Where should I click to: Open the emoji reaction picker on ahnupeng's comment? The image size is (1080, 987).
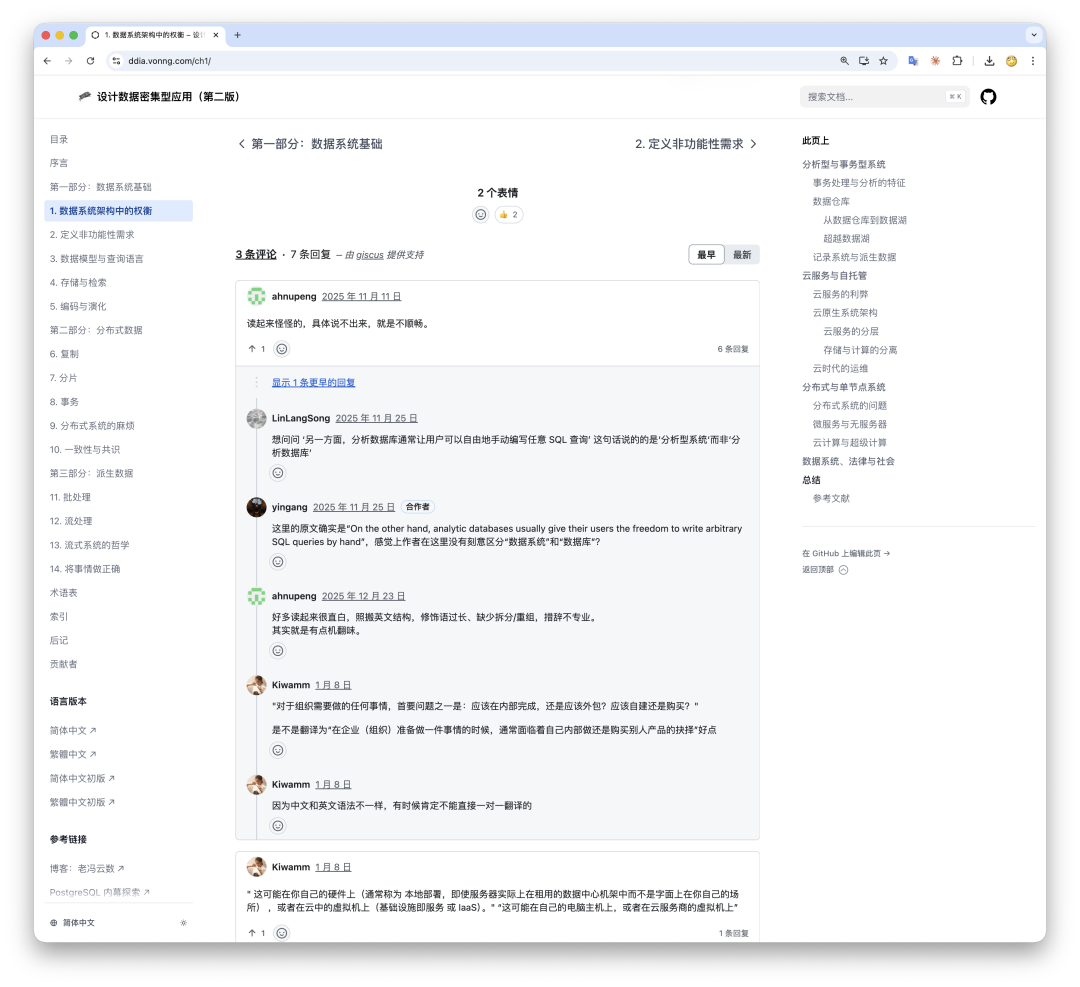(281, 348)
